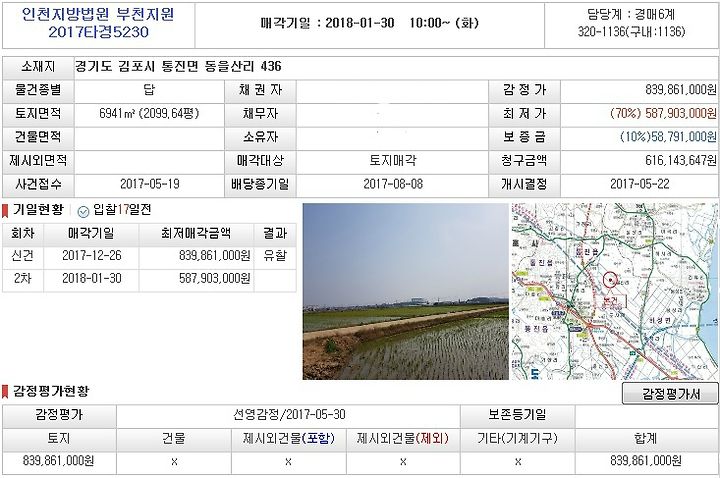Open the 감정평가서 appraisal report button
This screenshot has height=478, width=720.
(x=670, y=394)
